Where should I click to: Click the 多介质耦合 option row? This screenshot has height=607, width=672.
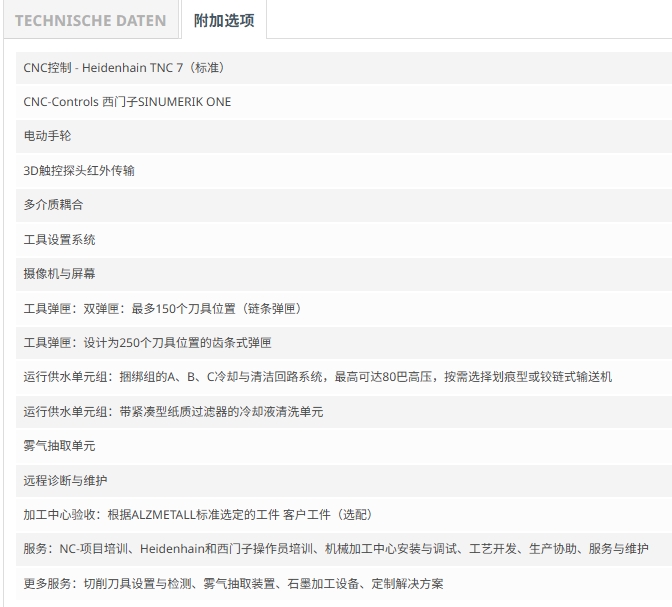click(344, 205)
